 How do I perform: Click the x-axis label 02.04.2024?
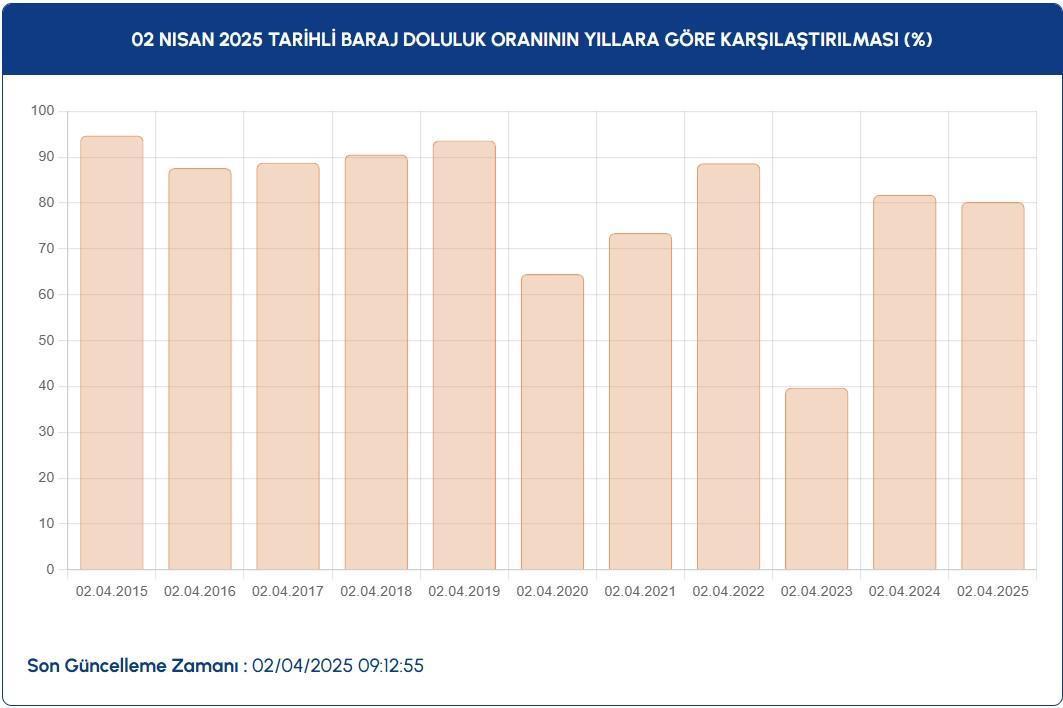tap(905, 591)
